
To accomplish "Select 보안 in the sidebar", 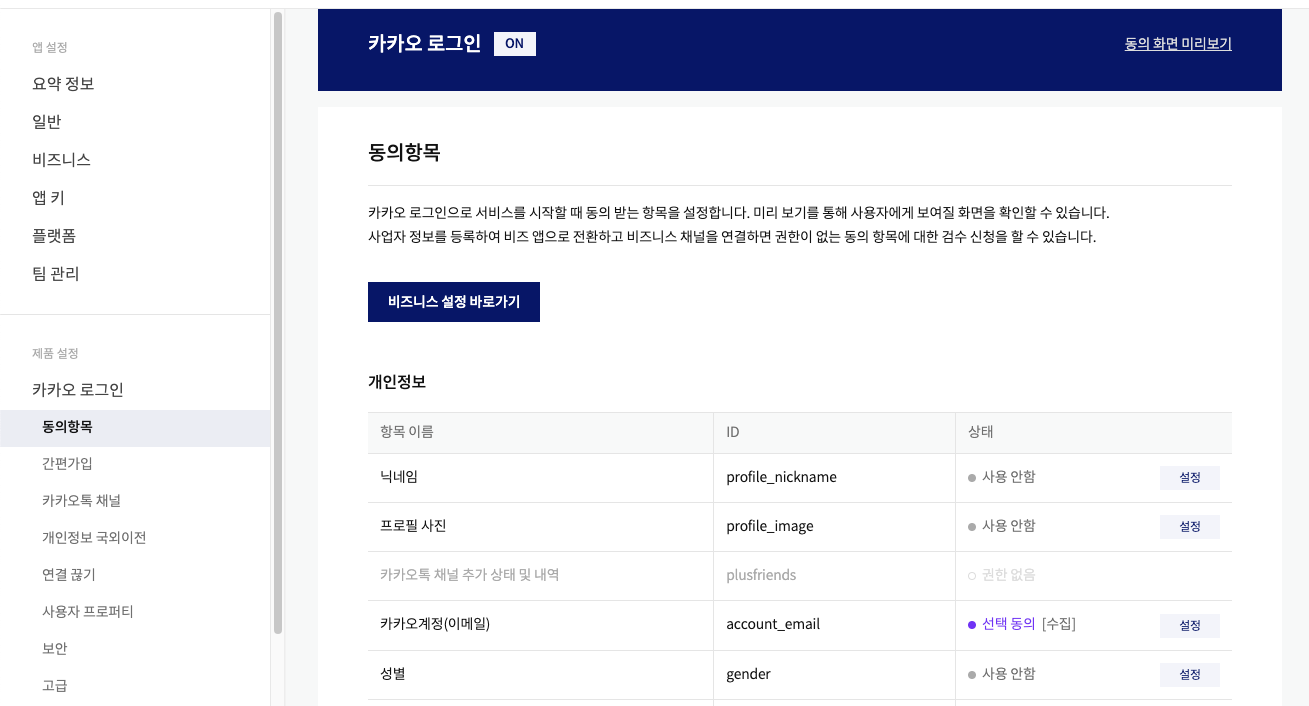I will coord(55,649).
